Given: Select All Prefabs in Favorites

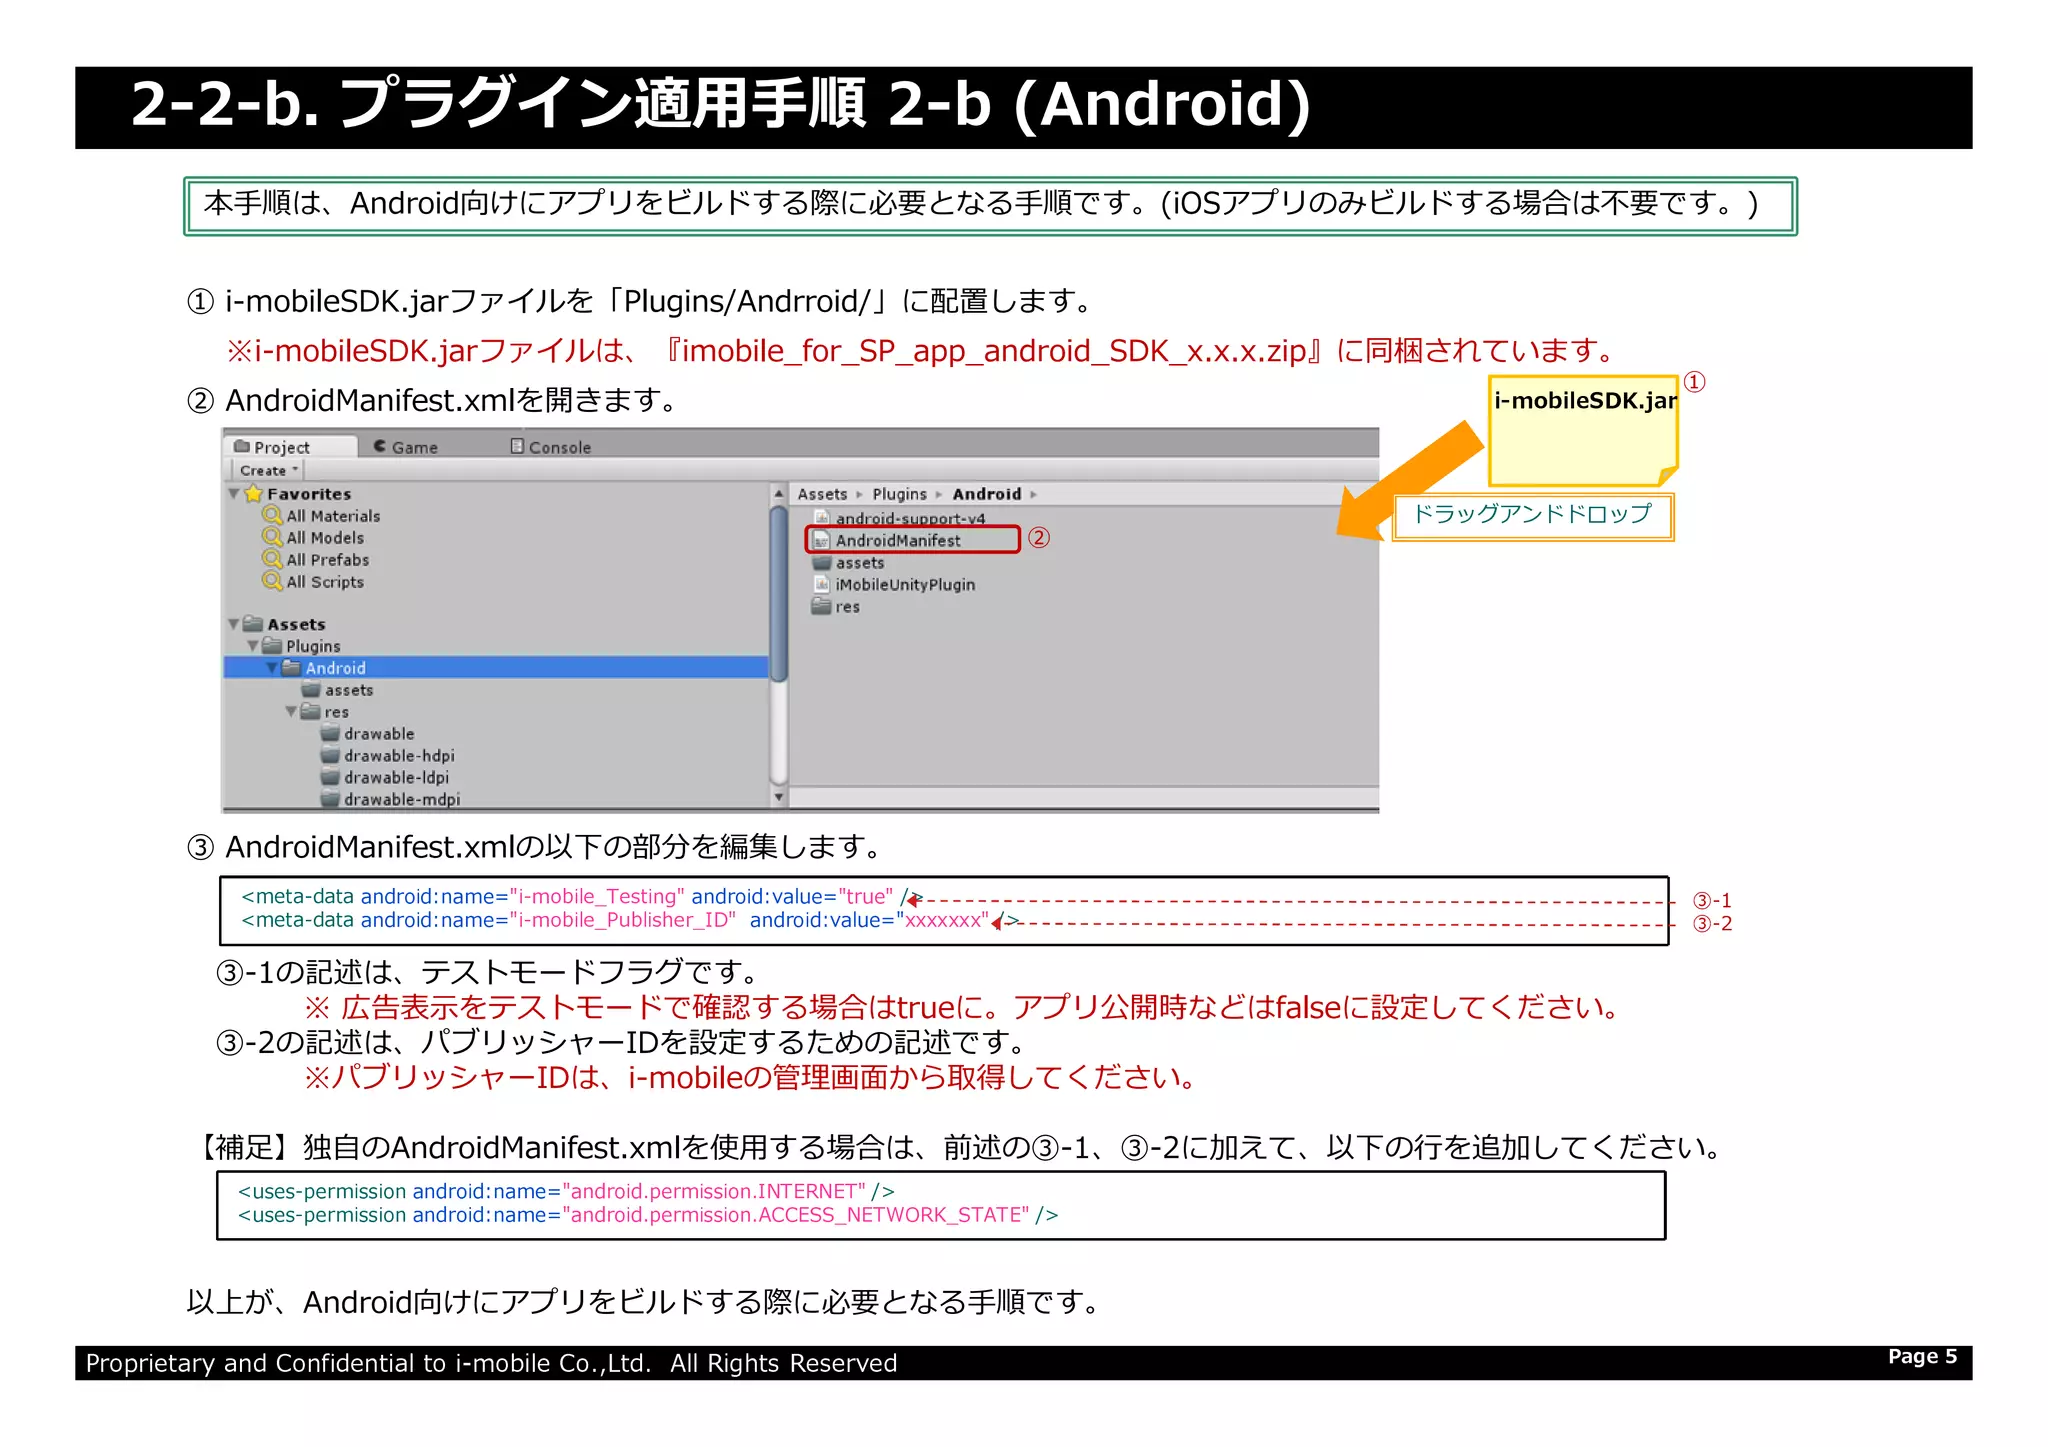Looking at the screenshot, I should 328,560.
